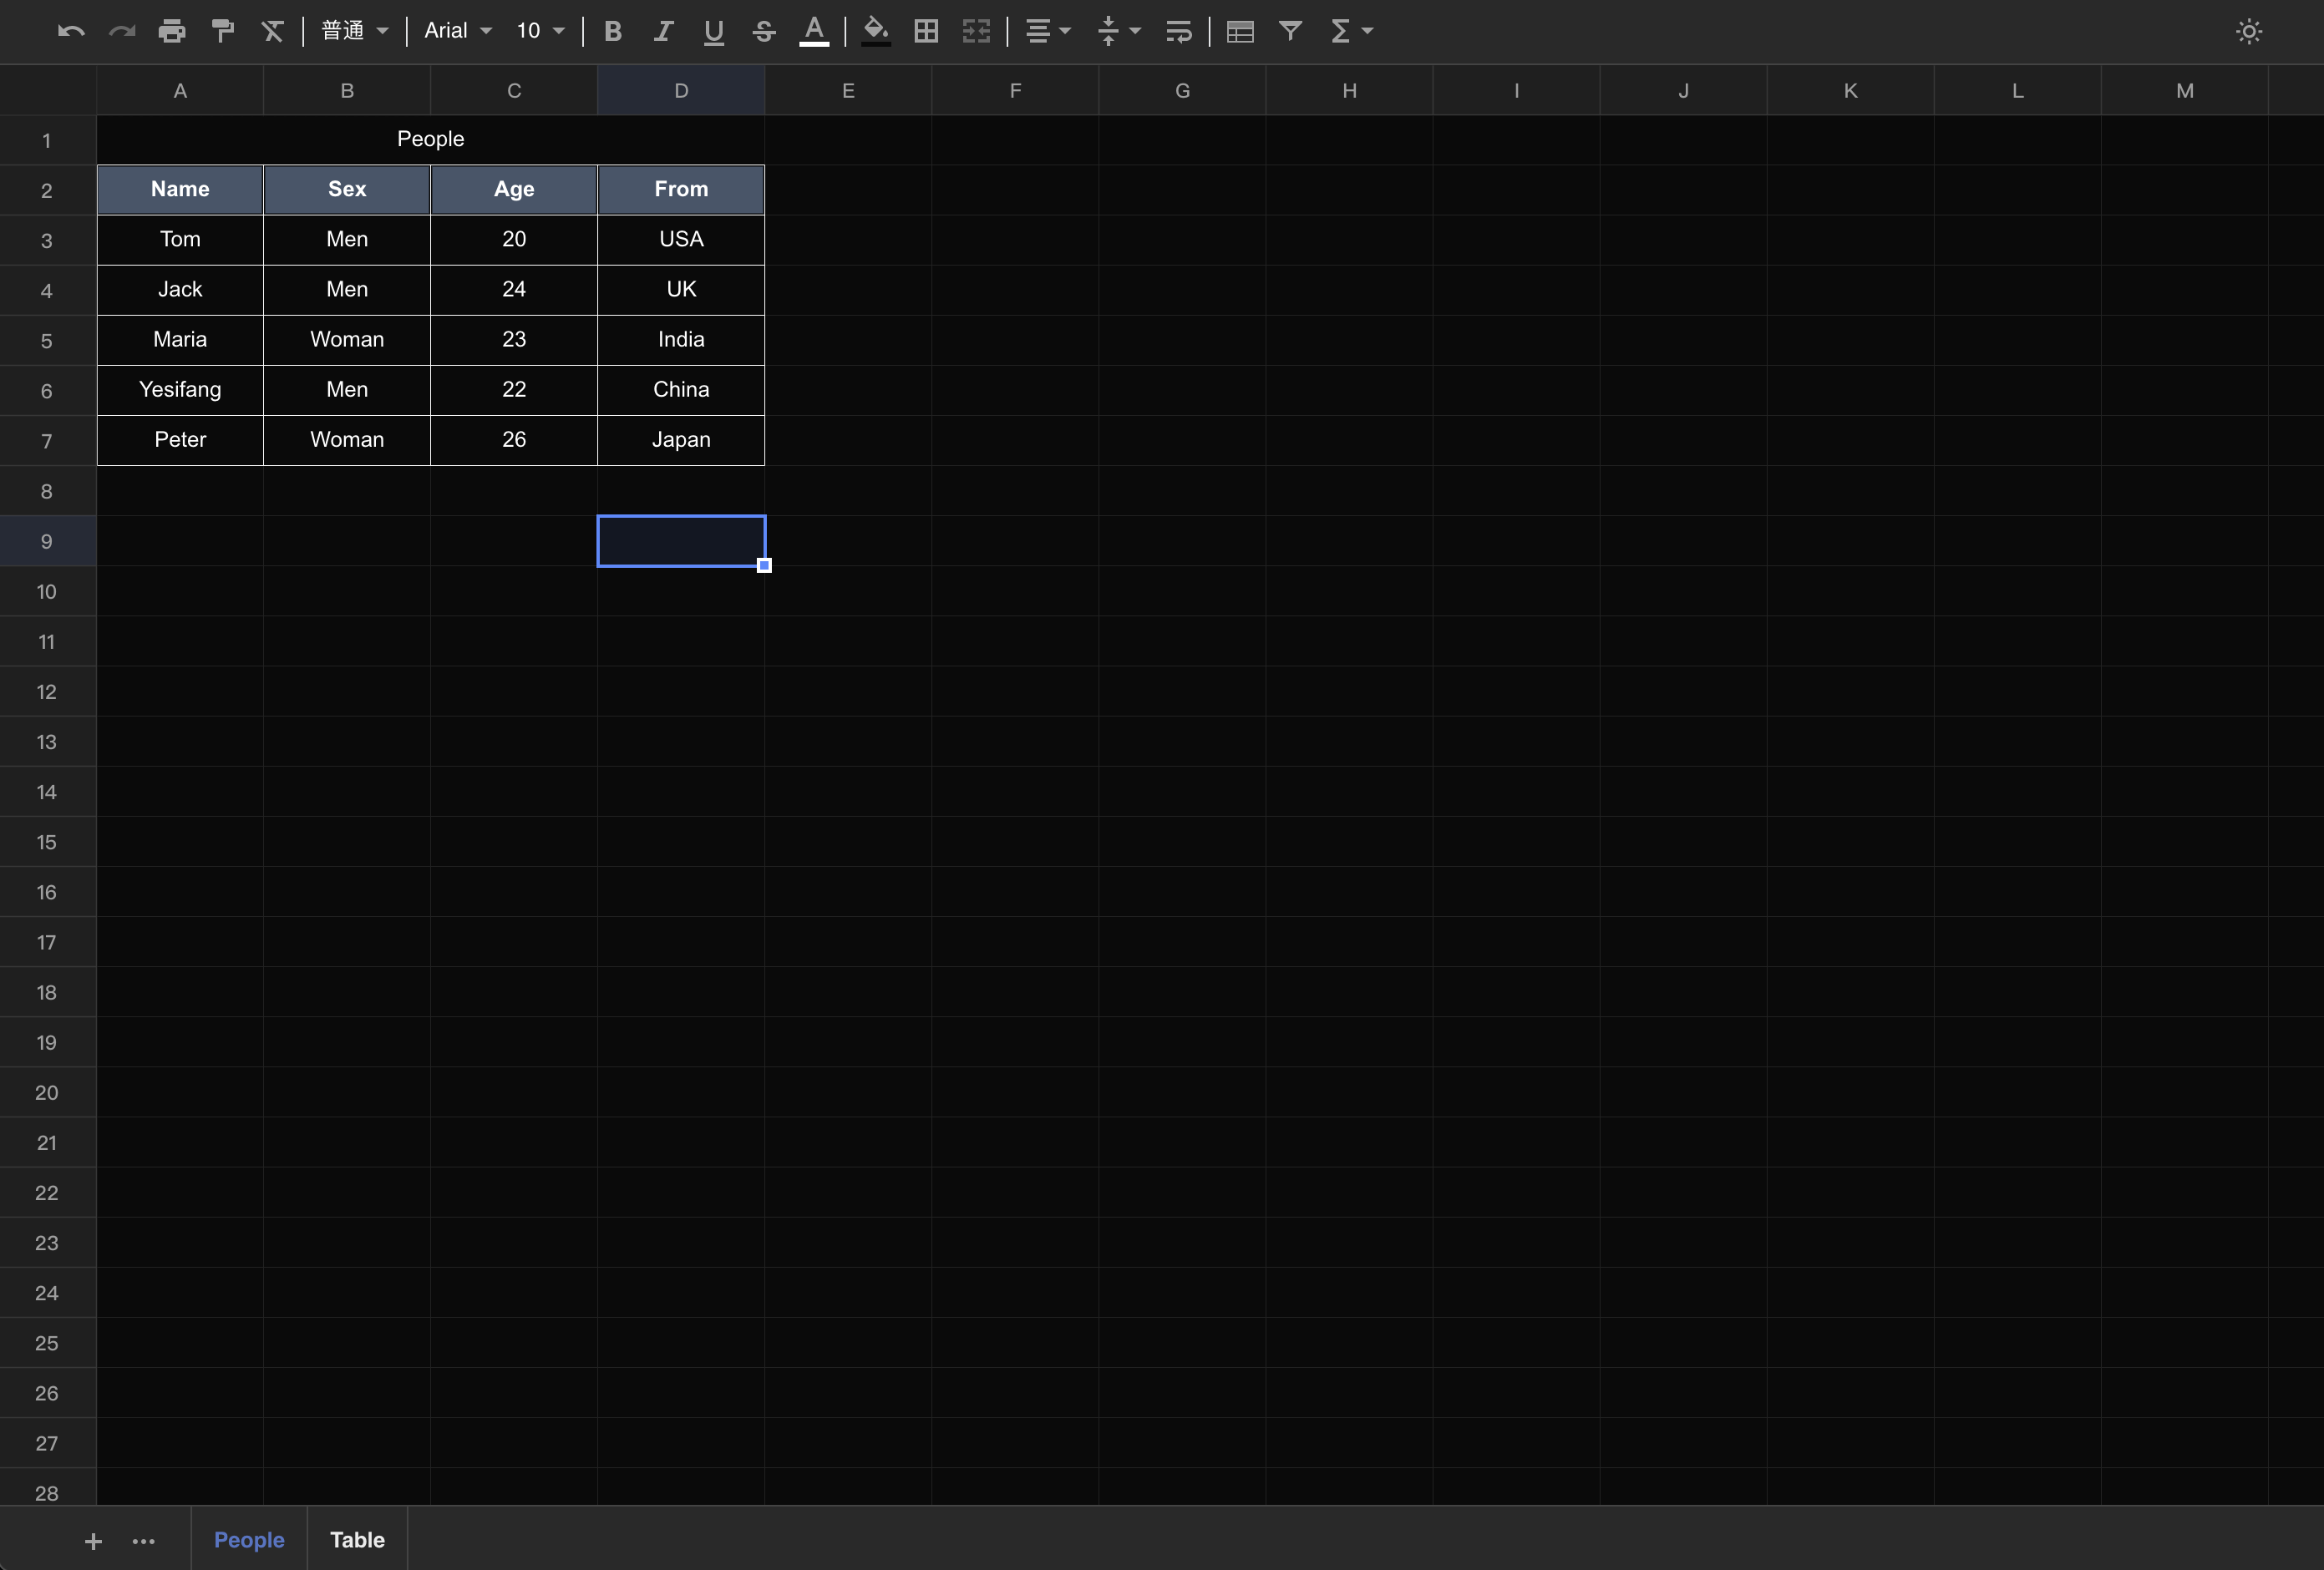The image size is (2324, 1570).
Task: Click the merge cells icon
Action: pyautogui.click(x=976, y=31)
